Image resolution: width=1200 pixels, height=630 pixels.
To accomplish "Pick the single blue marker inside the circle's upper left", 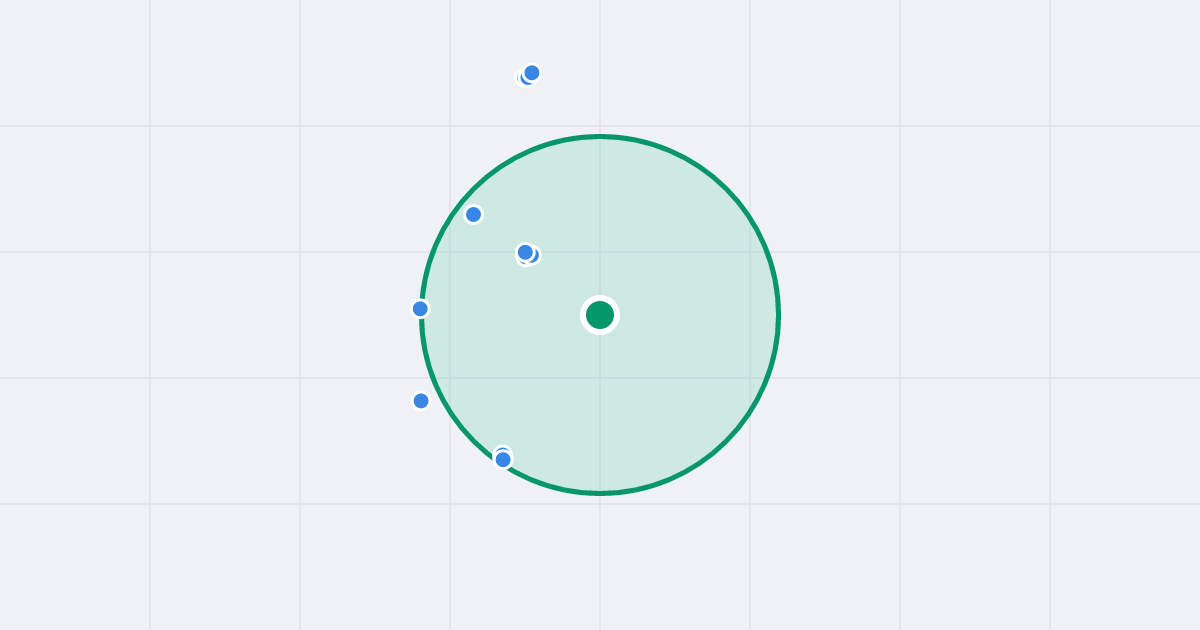I will pos(474,214).
